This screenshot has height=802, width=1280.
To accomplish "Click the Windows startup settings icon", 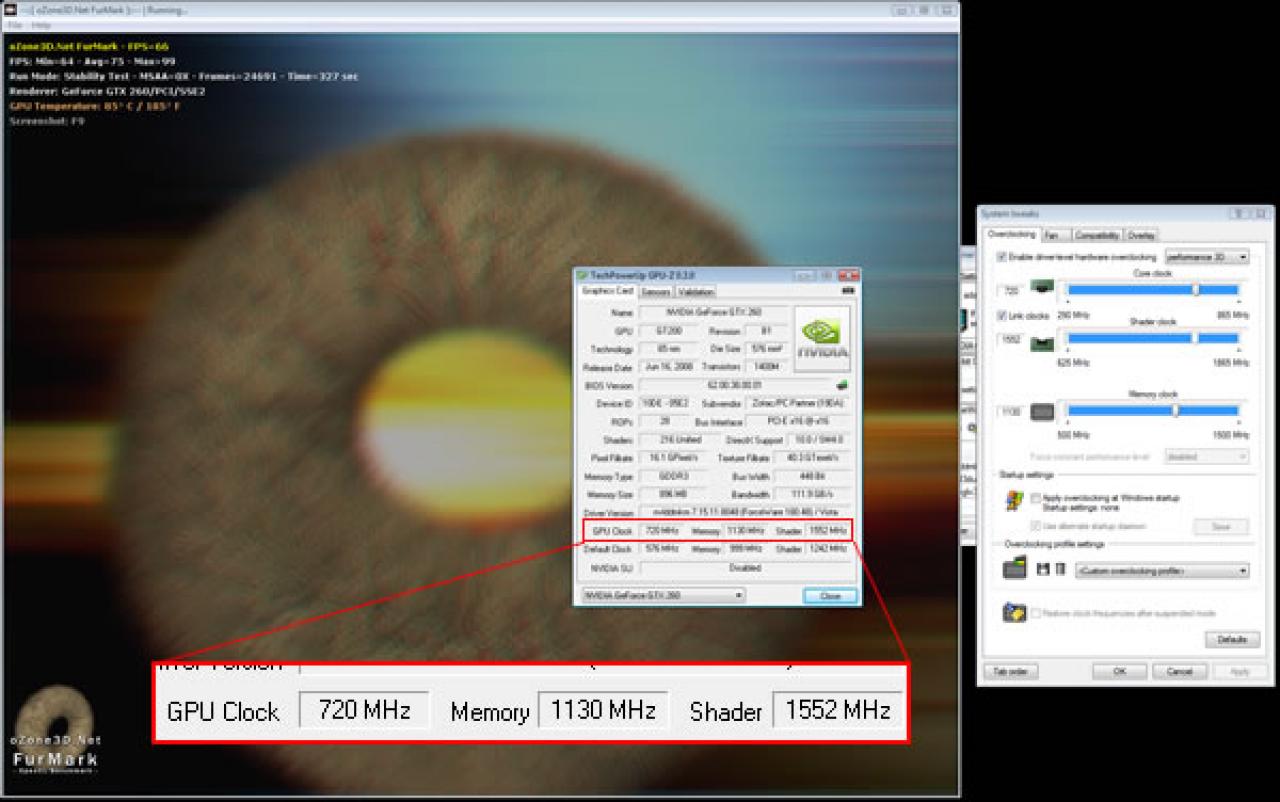I will (1014, 501).
